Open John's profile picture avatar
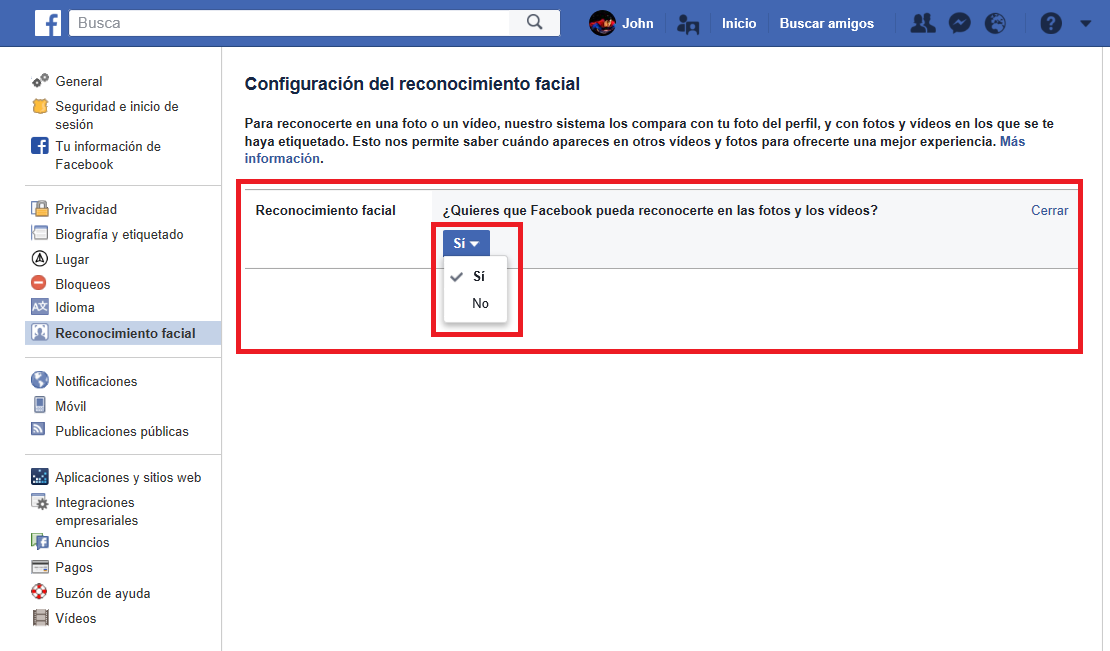This screenshot has height=651, width=1110. click(602, 23)
